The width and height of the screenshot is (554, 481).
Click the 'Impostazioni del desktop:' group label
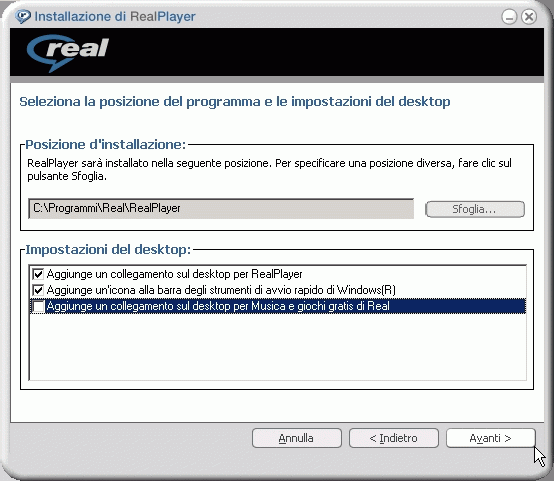(x=108, y=250)
